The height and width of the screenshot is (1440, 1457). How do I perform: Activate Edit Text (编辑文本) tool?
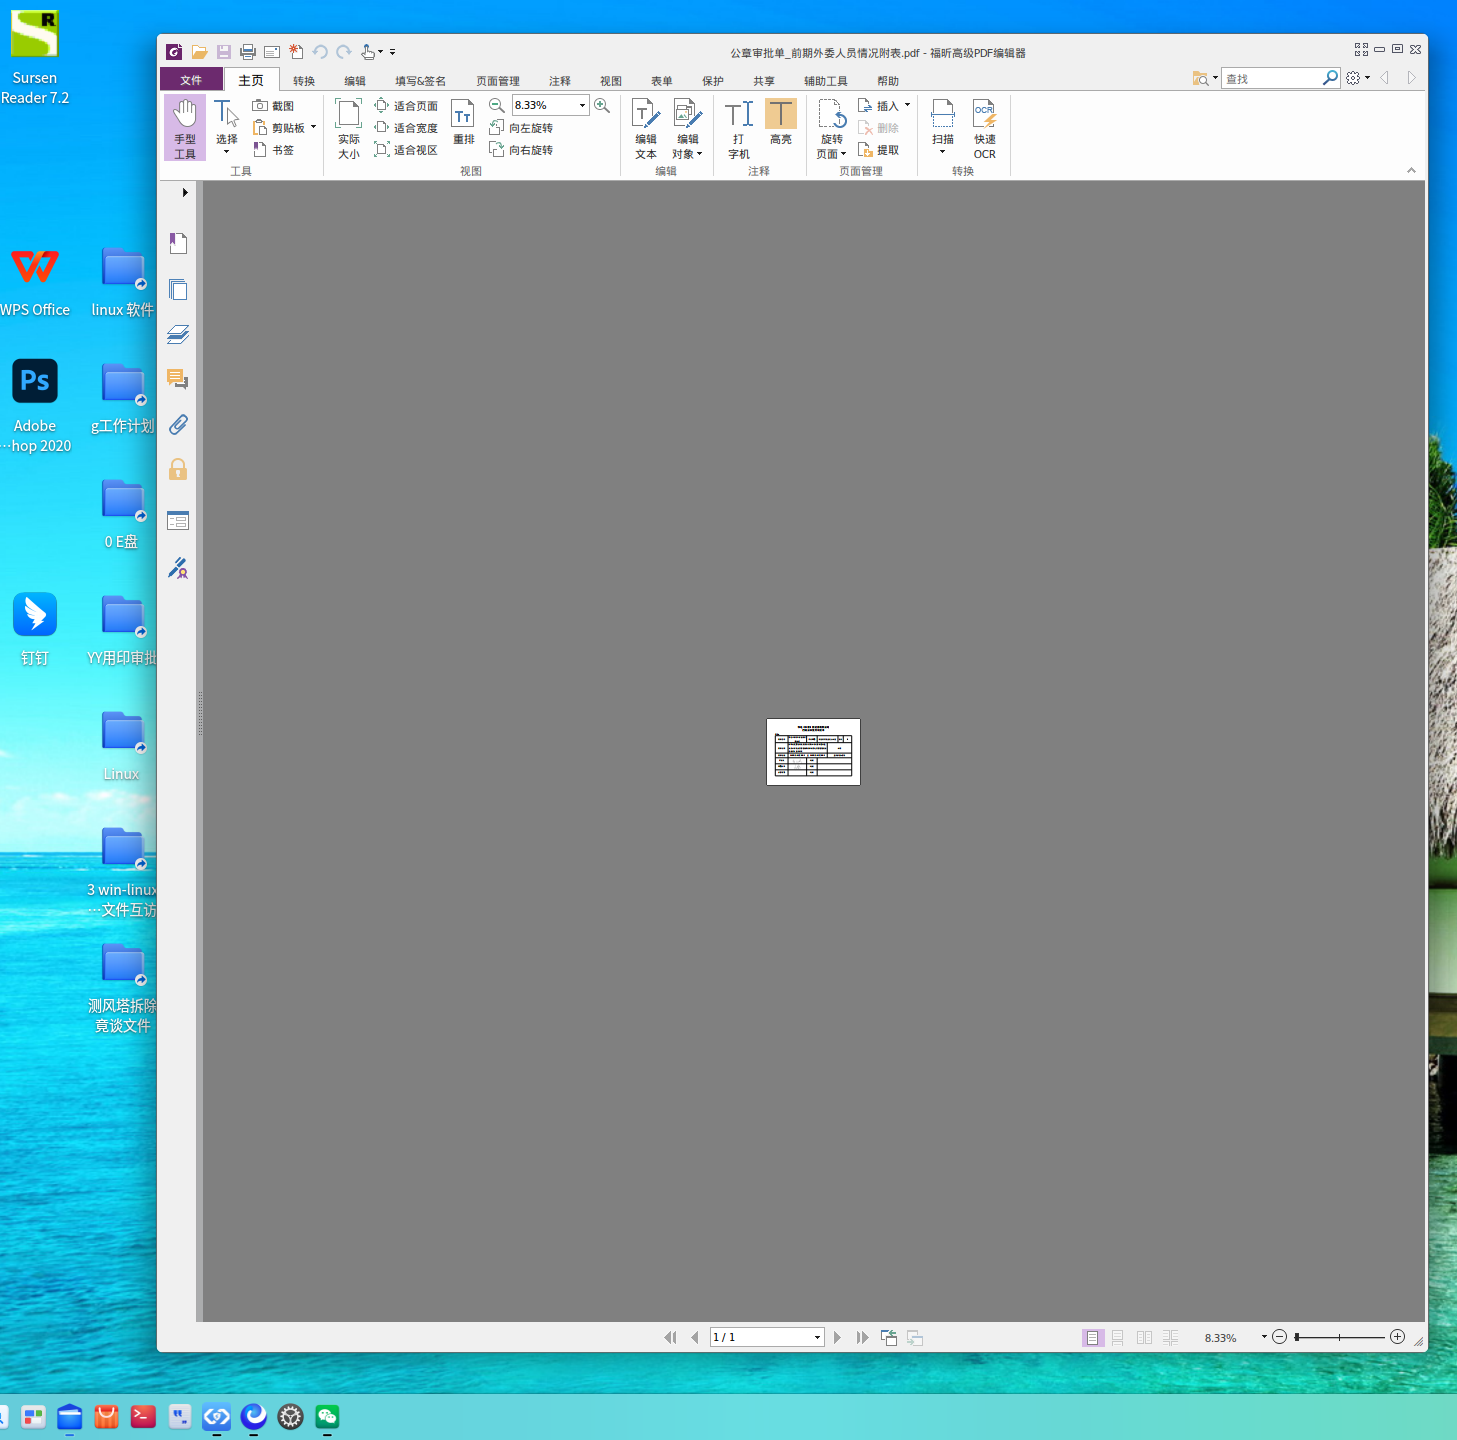(646, 128)
